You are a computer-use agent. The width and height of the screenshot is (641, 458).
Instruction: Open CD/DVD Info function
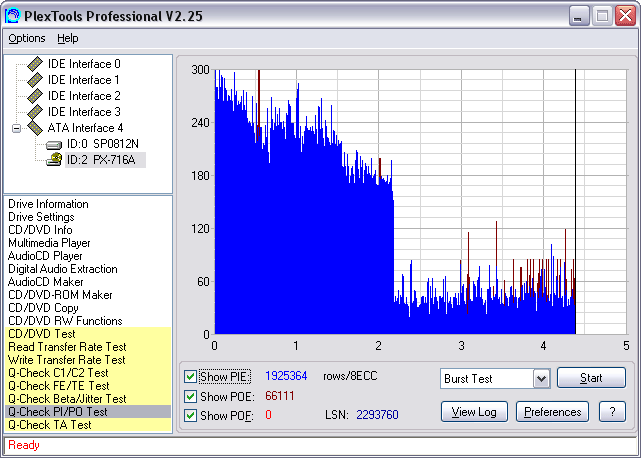[40, 230]
